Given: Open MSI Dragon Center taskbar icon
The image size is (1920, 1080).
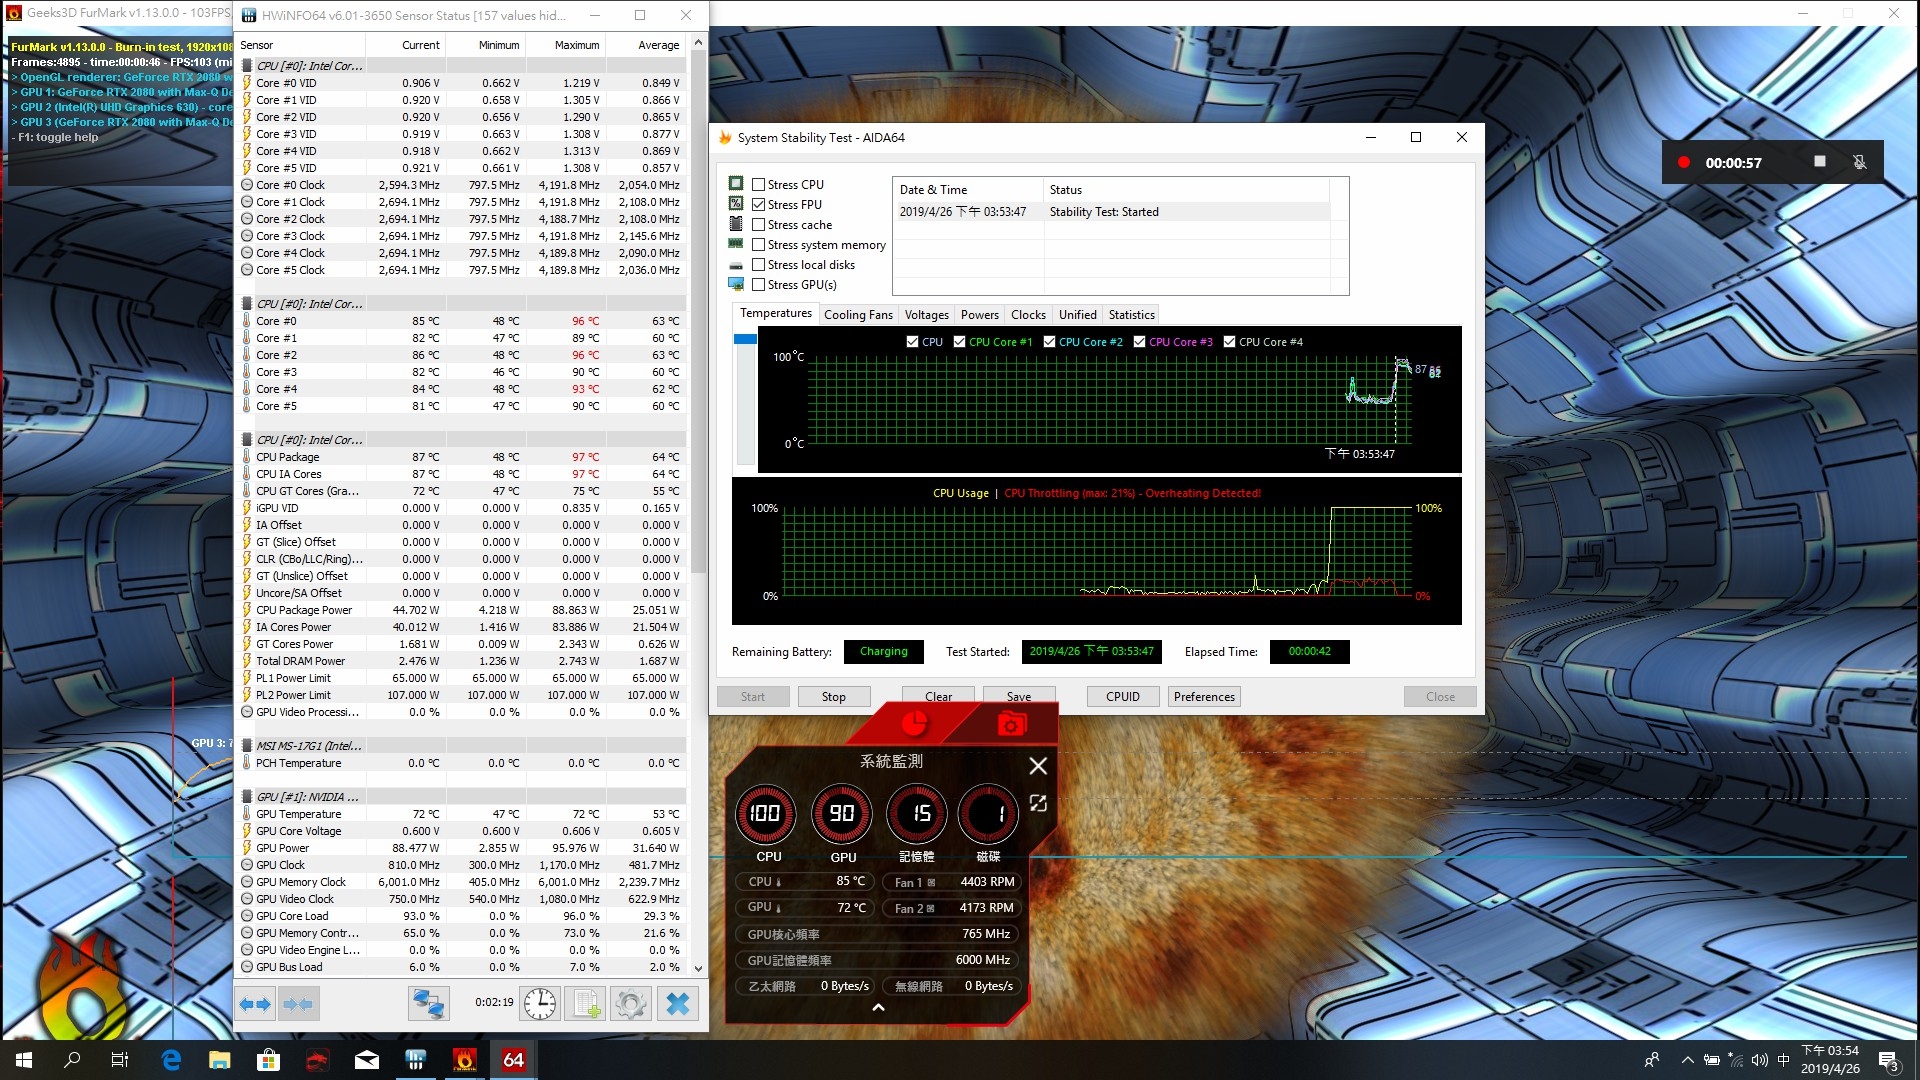Looking at the screenshot, I should tap(317, 1060).
